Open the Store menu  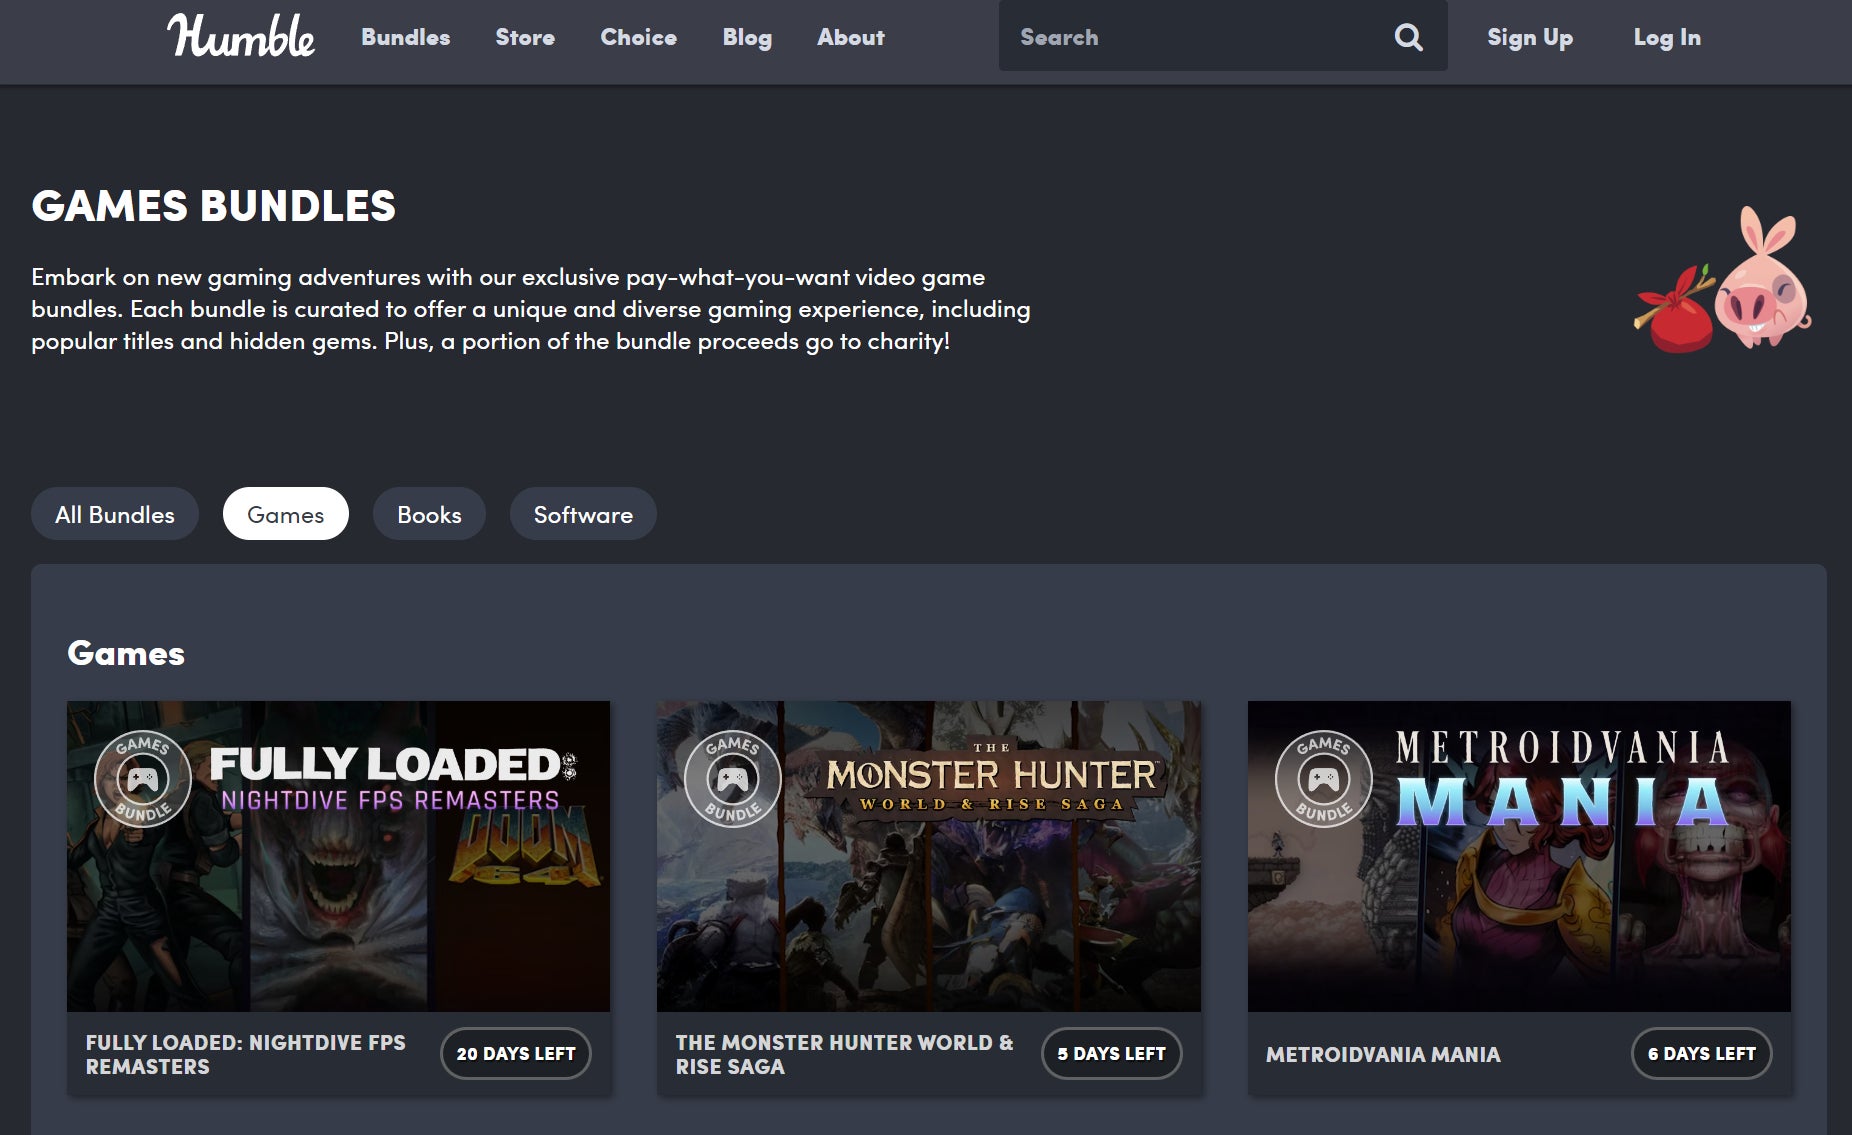point(524,38)
